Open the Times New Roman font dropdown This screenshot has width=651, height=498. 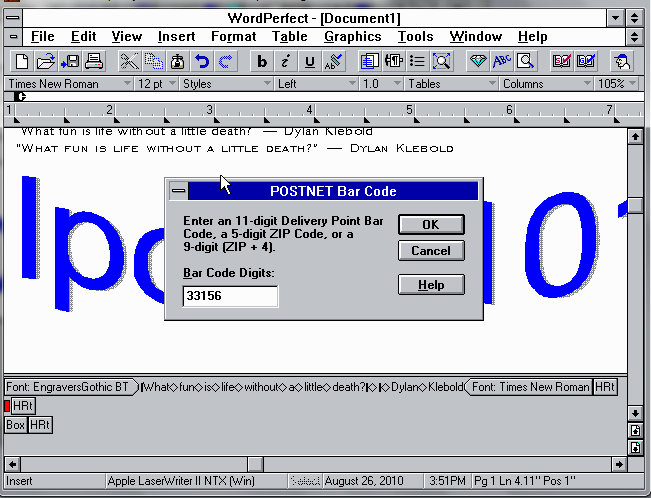click(x=69, y=84)
